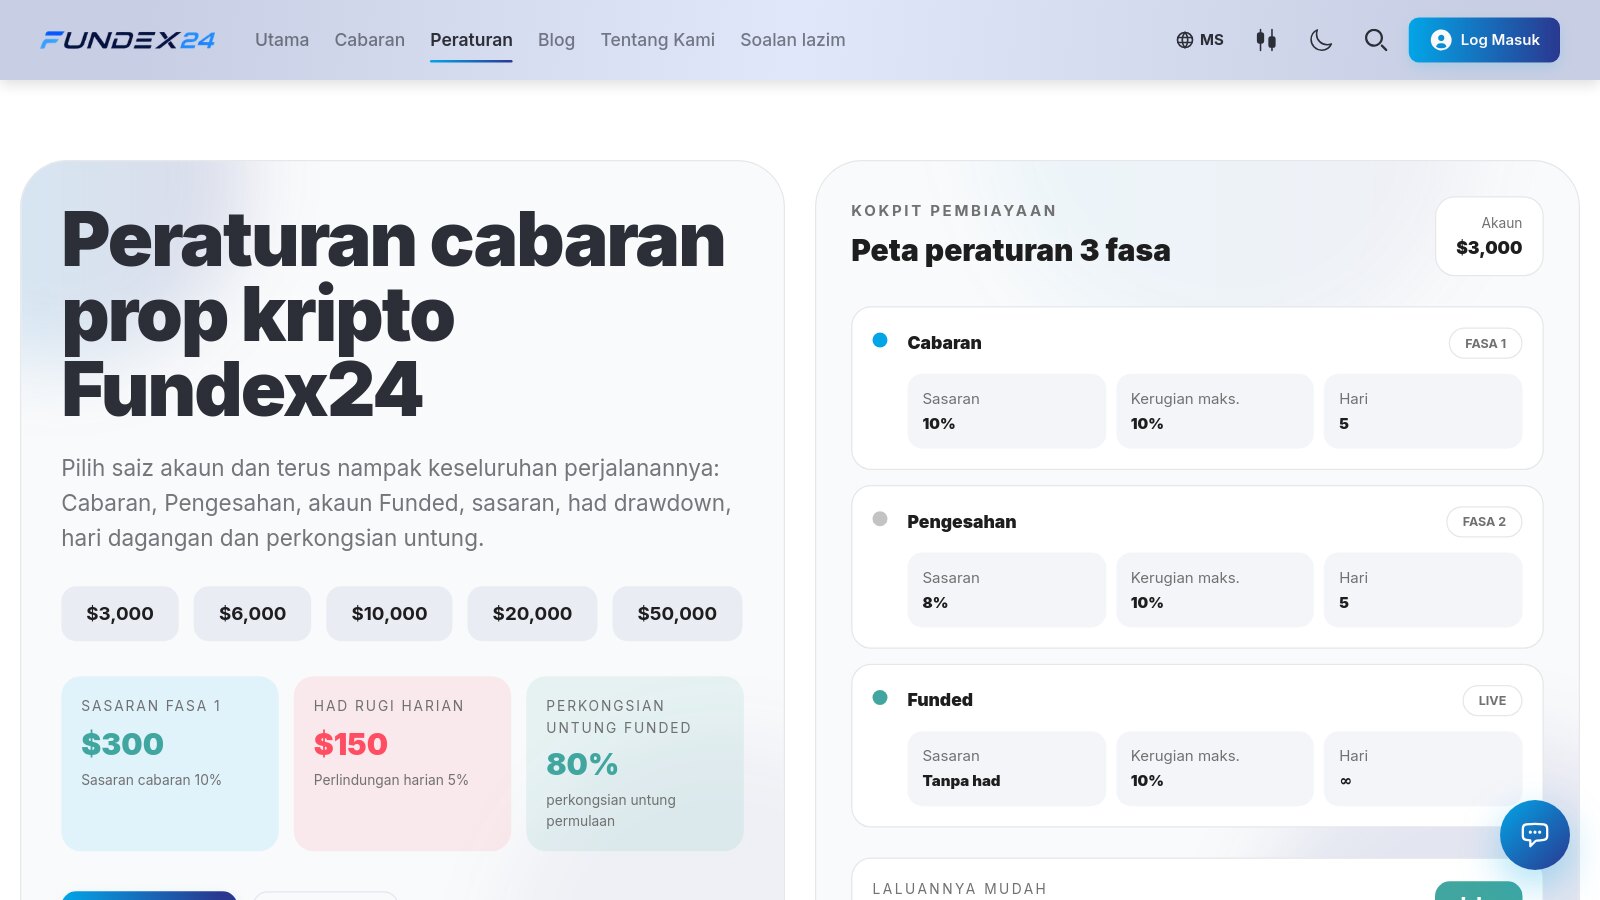Select the Peraturan nav tab
The image size is (1600, 900).
(471, 40)
